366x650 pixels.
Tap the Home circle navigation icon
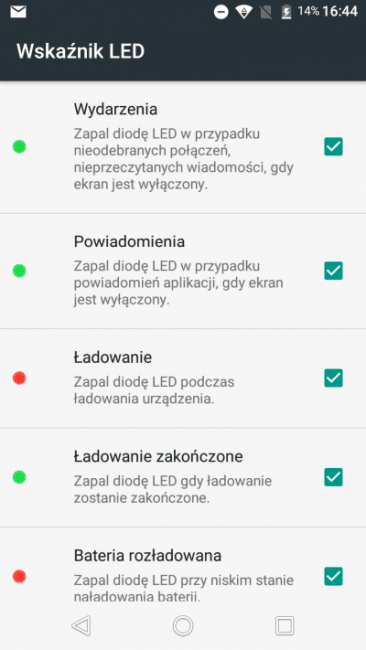[183, 625]
